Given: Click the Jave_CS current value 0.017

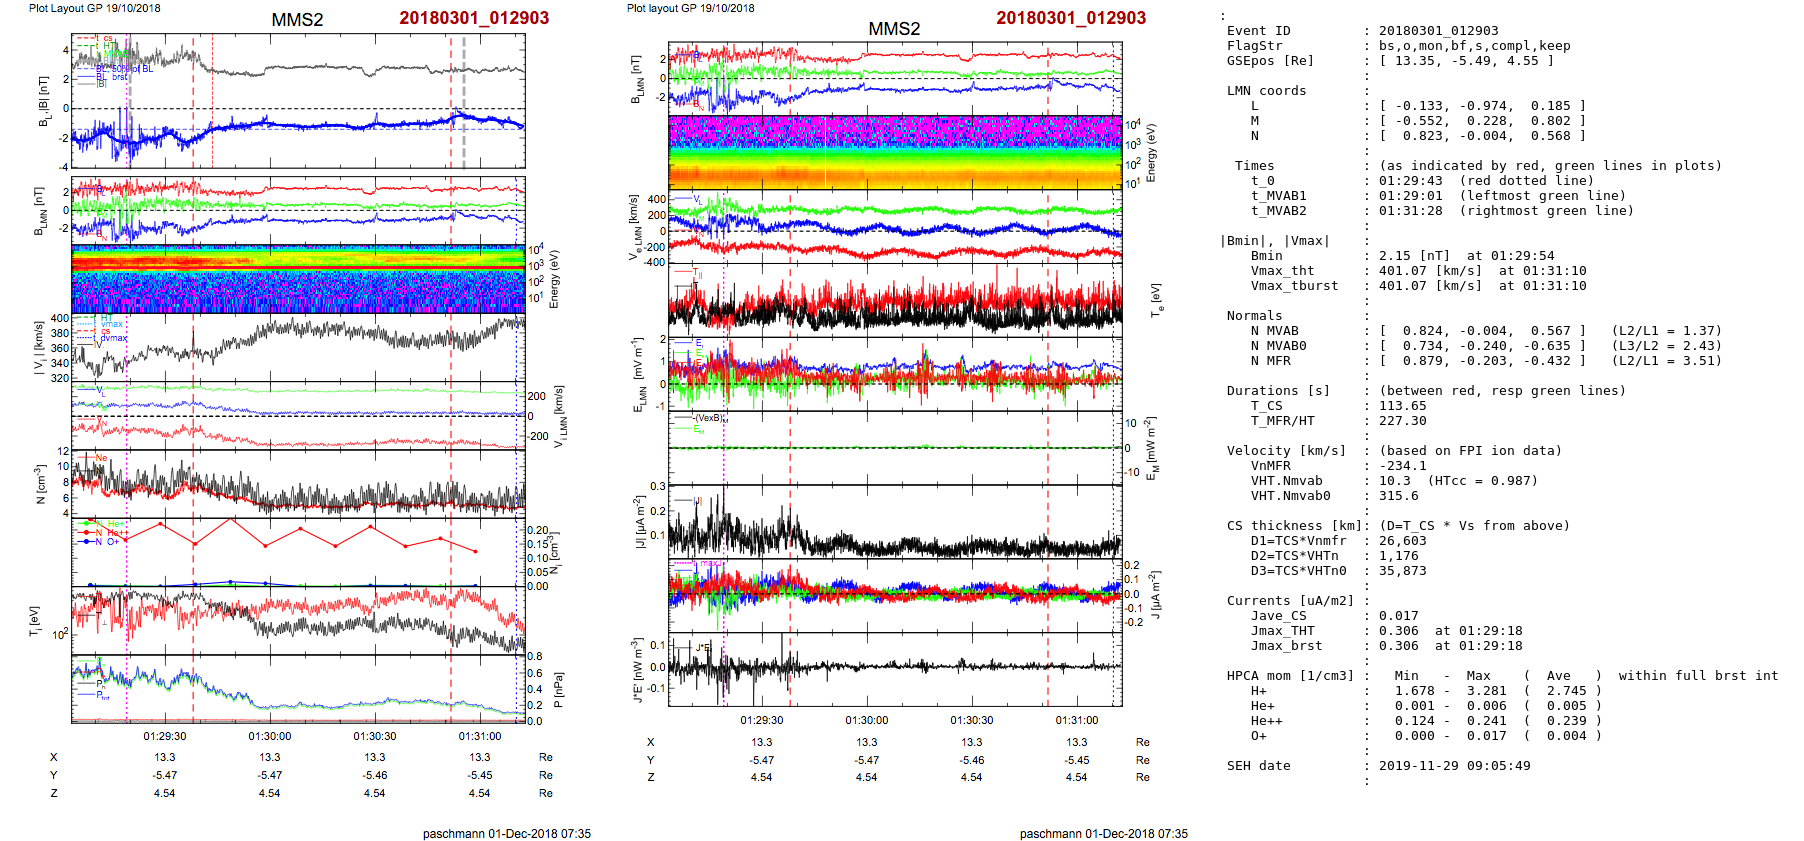Looking at the screenshot, I should (x=1398, y=616).
